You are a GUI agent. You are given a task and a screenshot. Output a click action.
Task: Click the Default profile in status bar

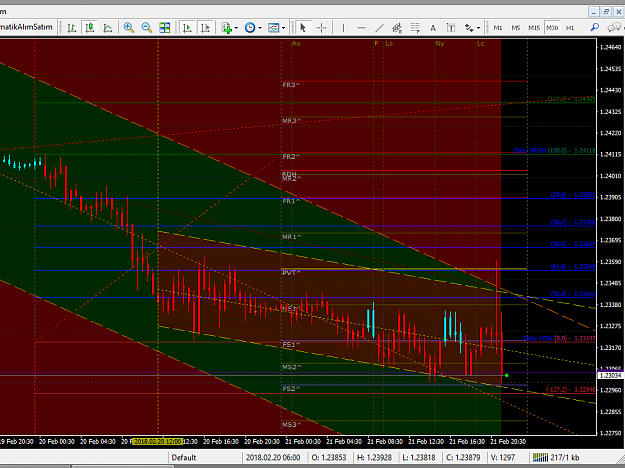tap(184, 457)
